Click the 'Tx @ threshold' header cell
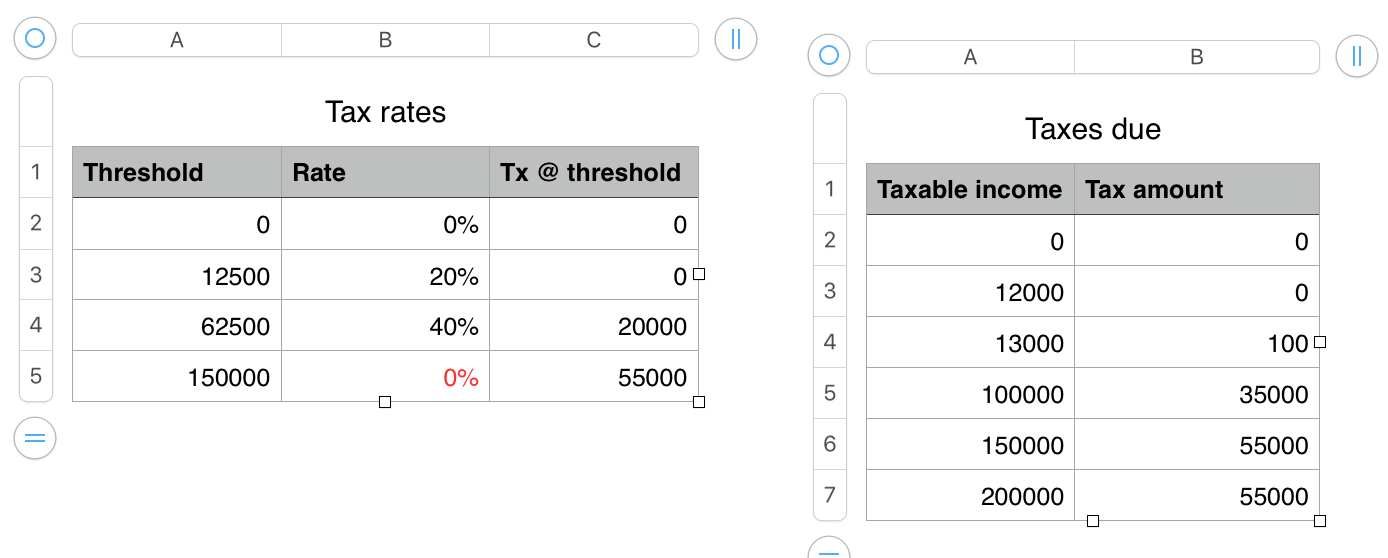The width and height of the screenshot is (1388, 558). click(593, 172)
